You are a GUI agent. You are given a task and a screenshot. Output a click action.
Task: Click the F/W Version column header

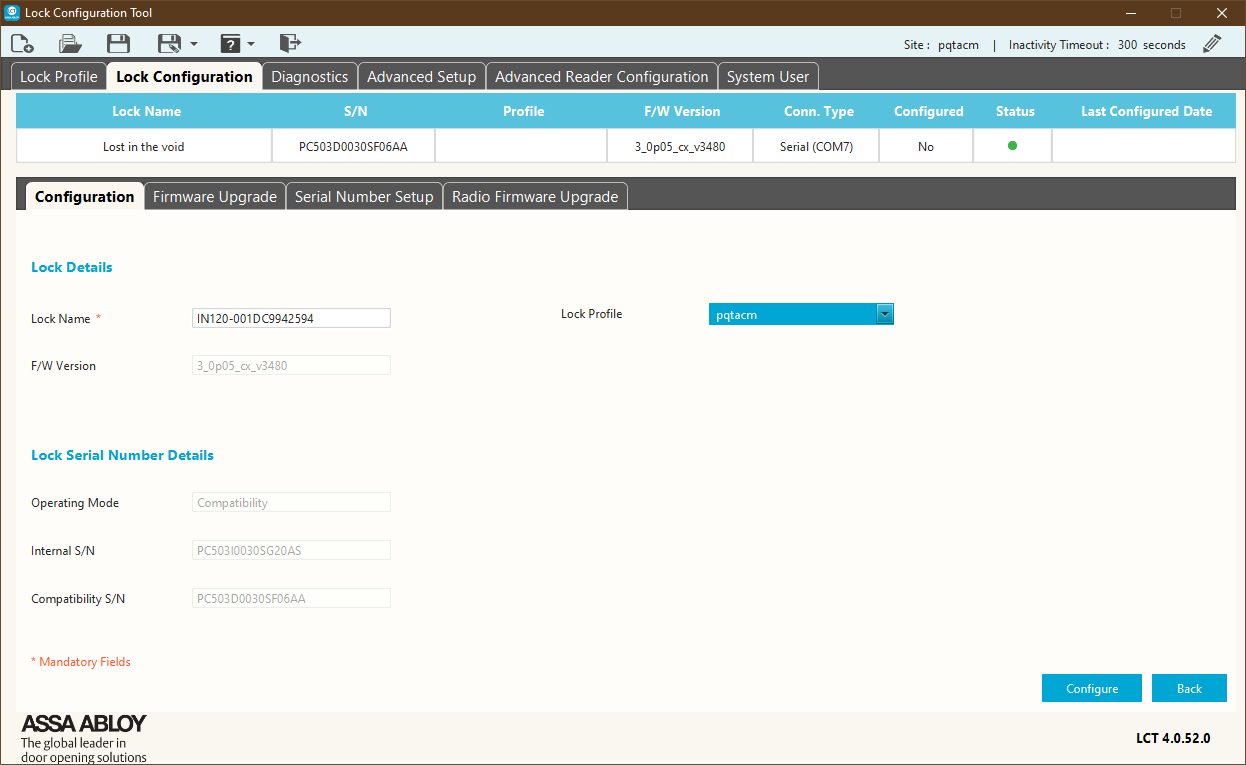682,111
